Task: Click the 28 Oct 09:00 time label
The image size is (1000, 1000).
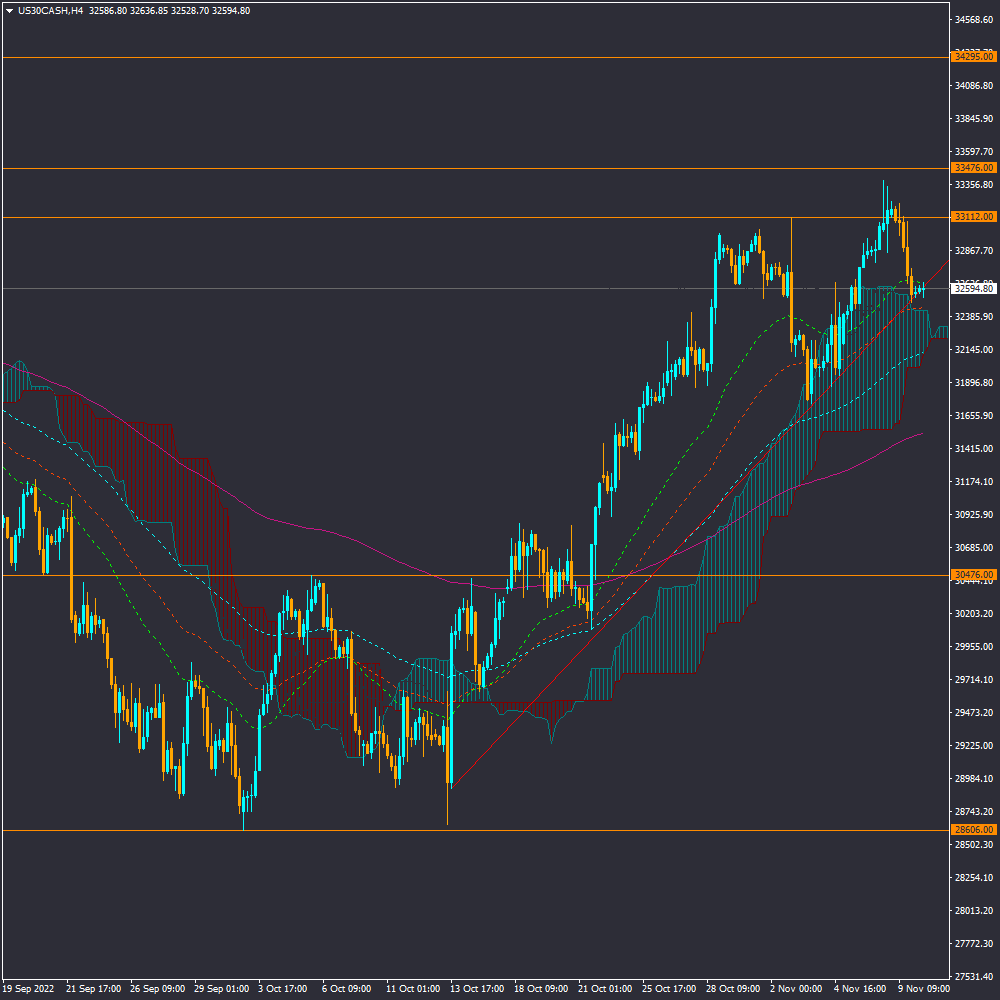Action: [x=732, y=988]
